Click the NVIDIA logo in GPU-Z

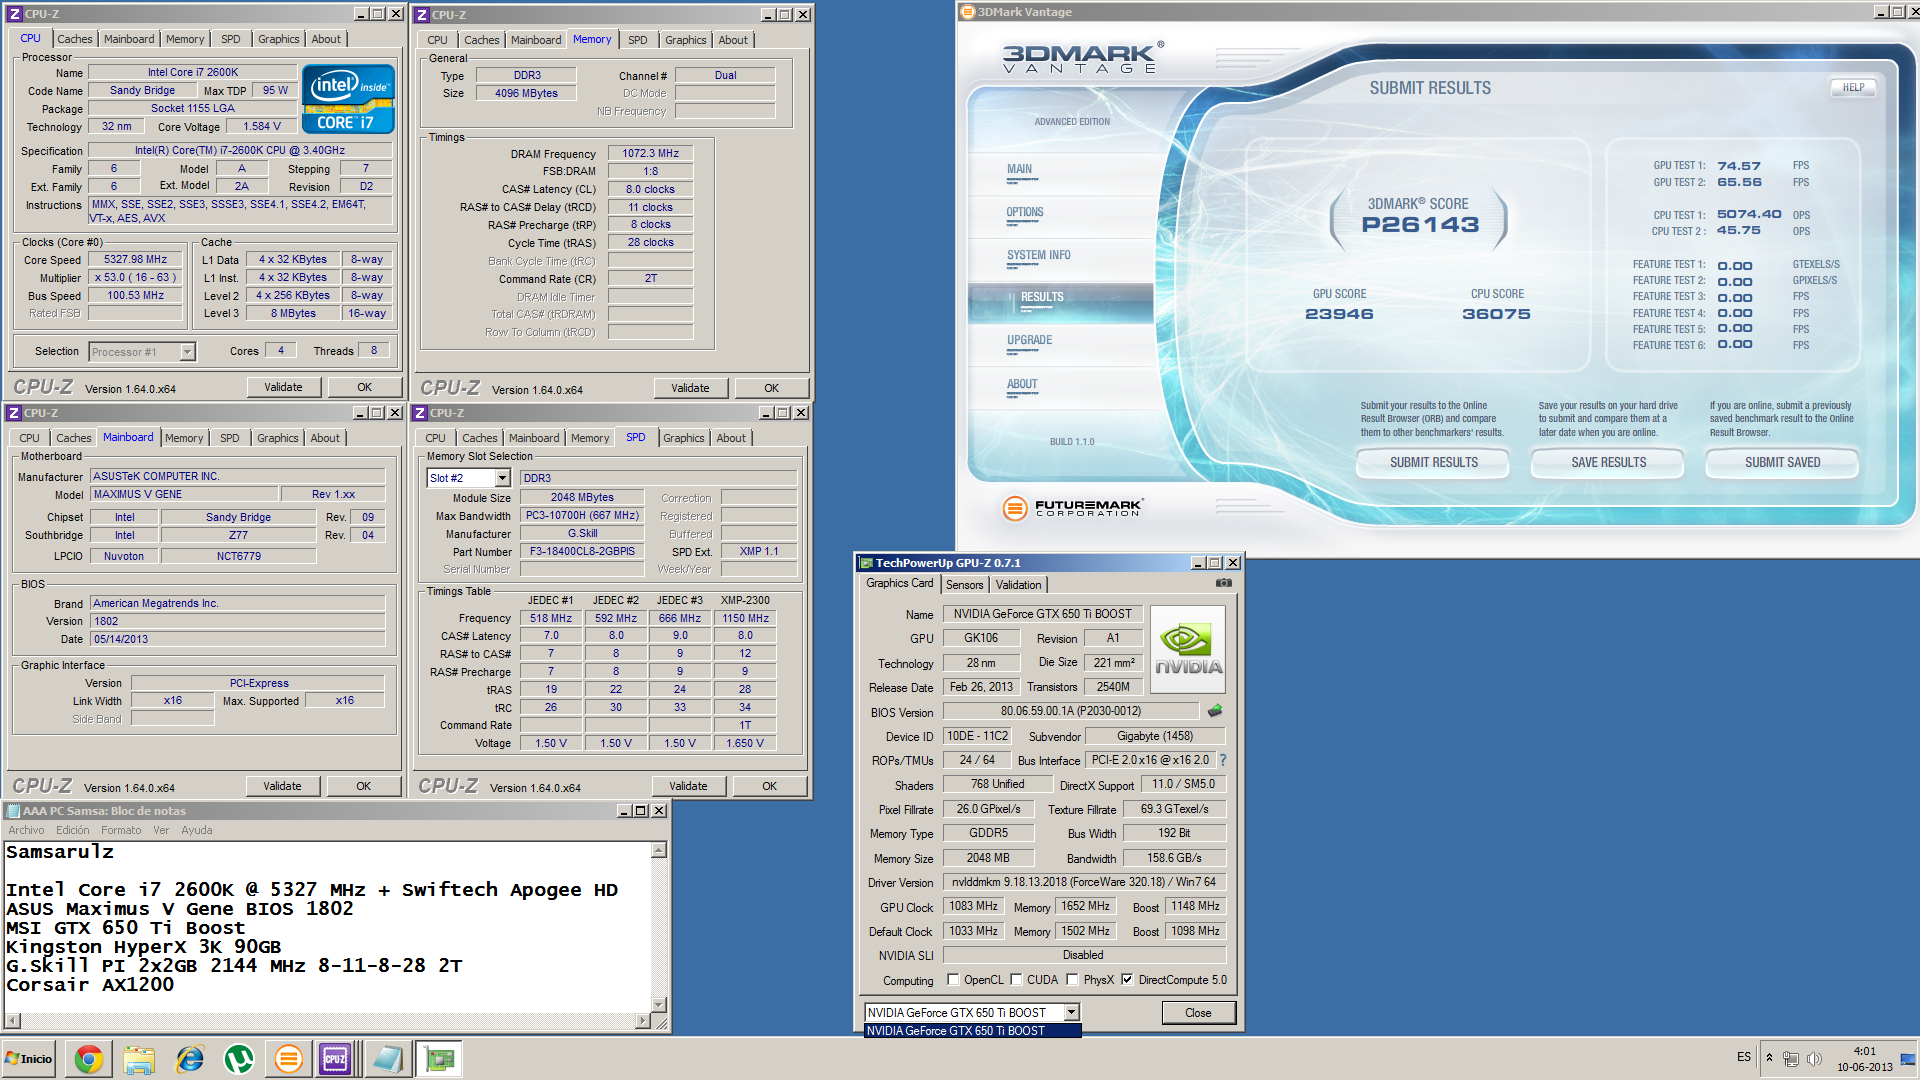[1188, 650]
